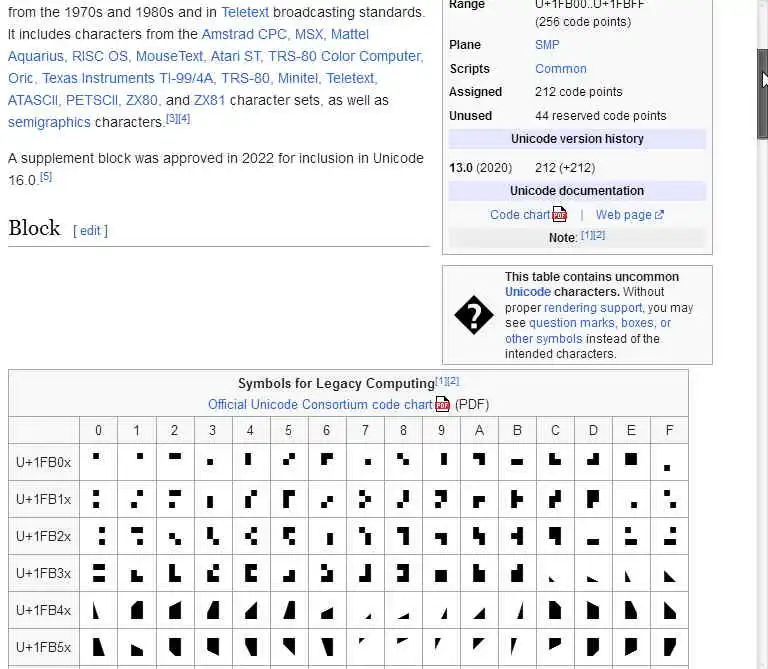
Task: Open the Teletext link
Action: point(245,12)
